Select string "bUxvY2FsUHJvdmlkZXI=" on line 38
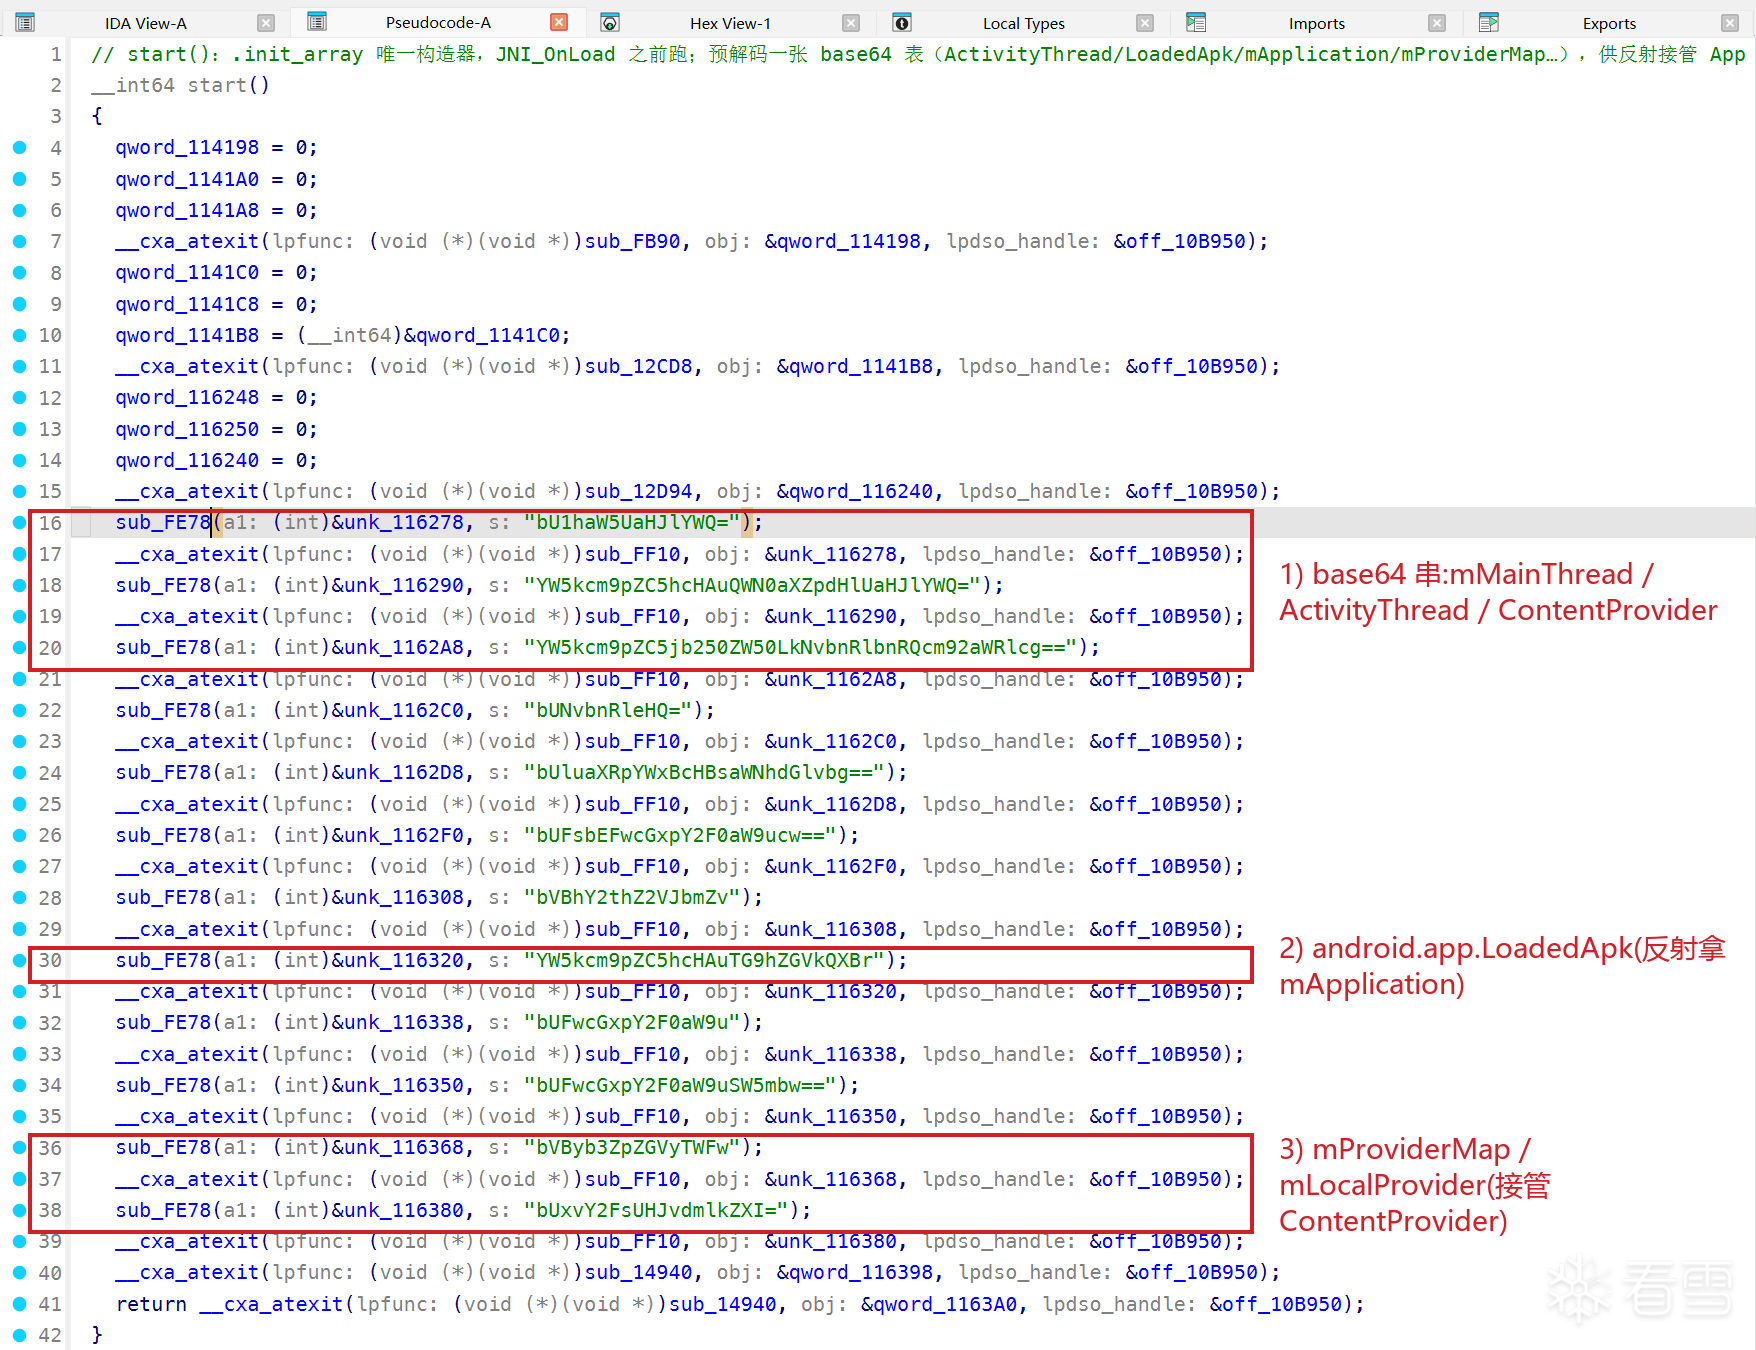Image resolution: width=1756 pixels, height=1350 pixels. (x=656, y=1210)
